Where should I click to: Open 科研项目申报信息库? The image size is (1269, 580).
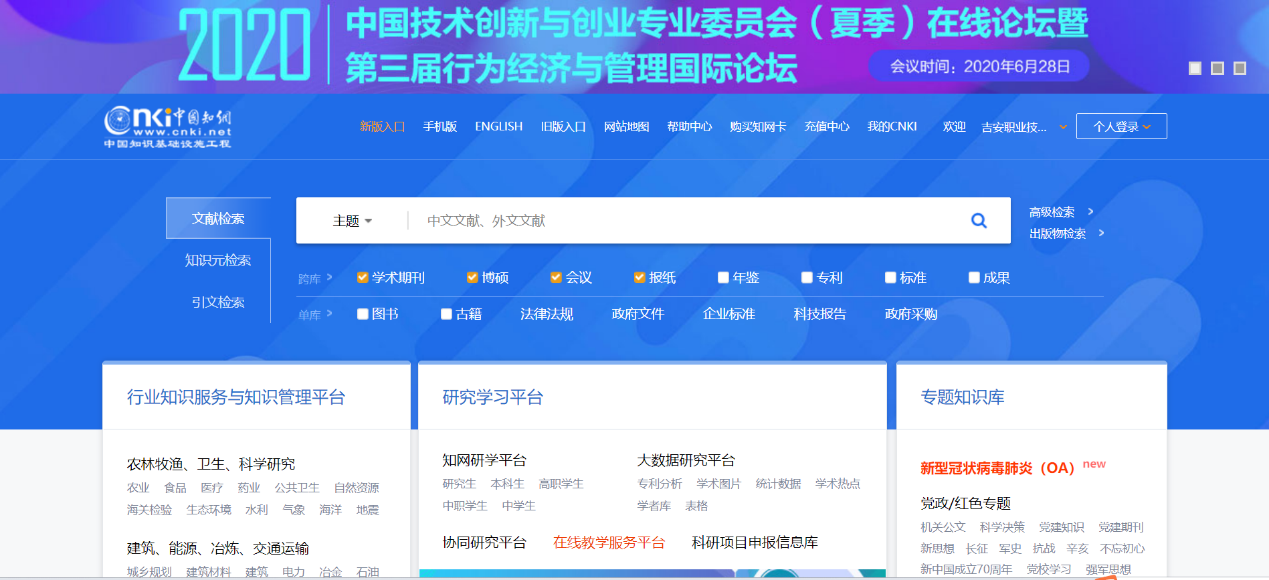pos(755,542)
